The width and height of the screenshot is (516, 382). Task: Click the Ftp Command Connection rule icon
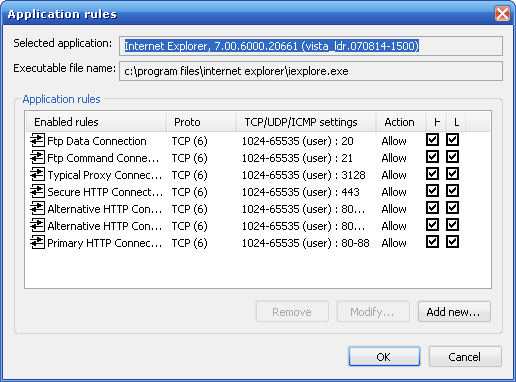pyautogui.click(x=37, y=157)
